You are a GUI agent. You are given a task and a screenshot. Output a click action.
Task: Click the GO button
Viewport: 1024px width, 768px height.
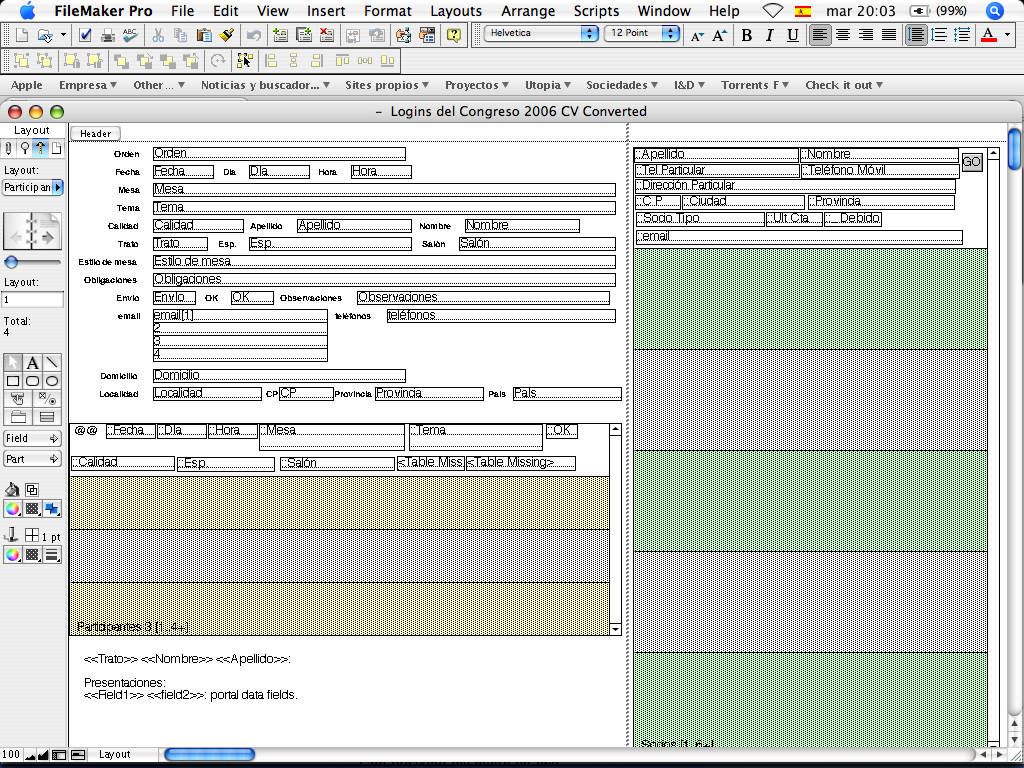pyautogui.click(x=972, y=162)
